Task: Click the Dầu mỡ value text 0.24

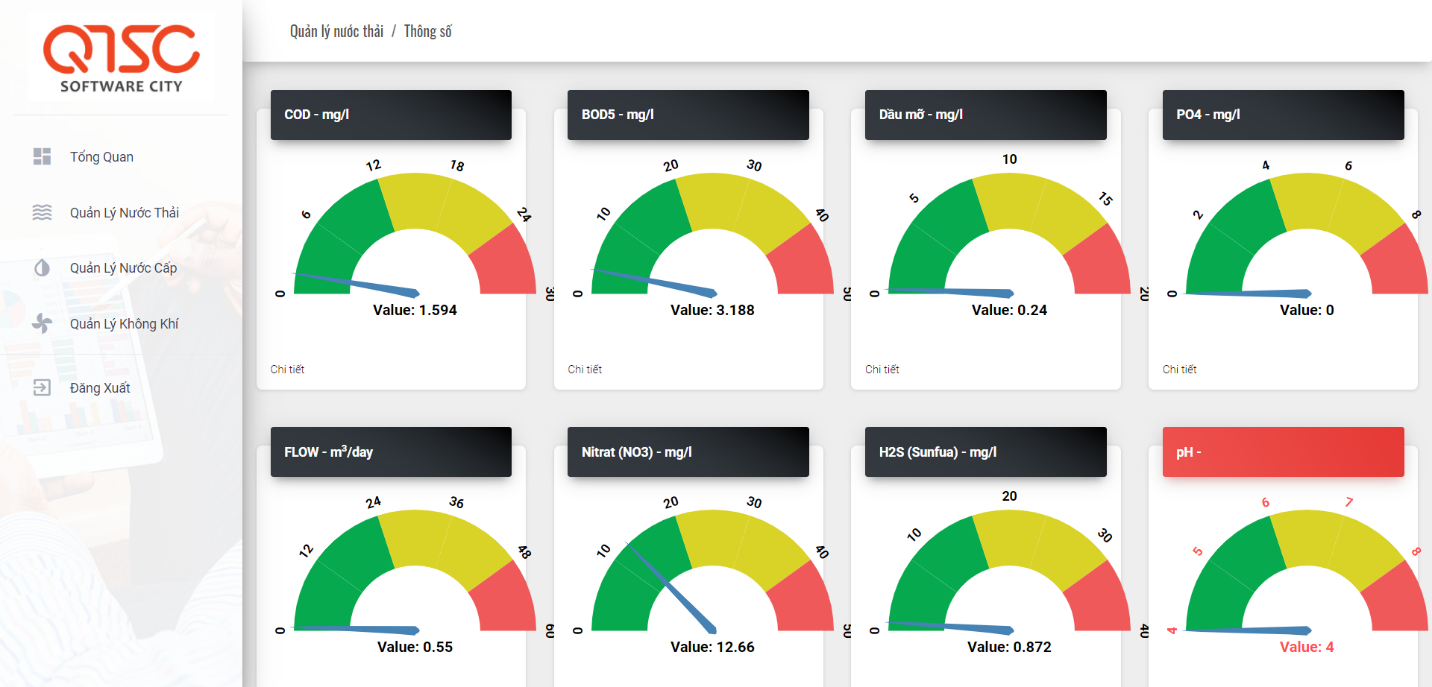Action: tap(1010, 310)
